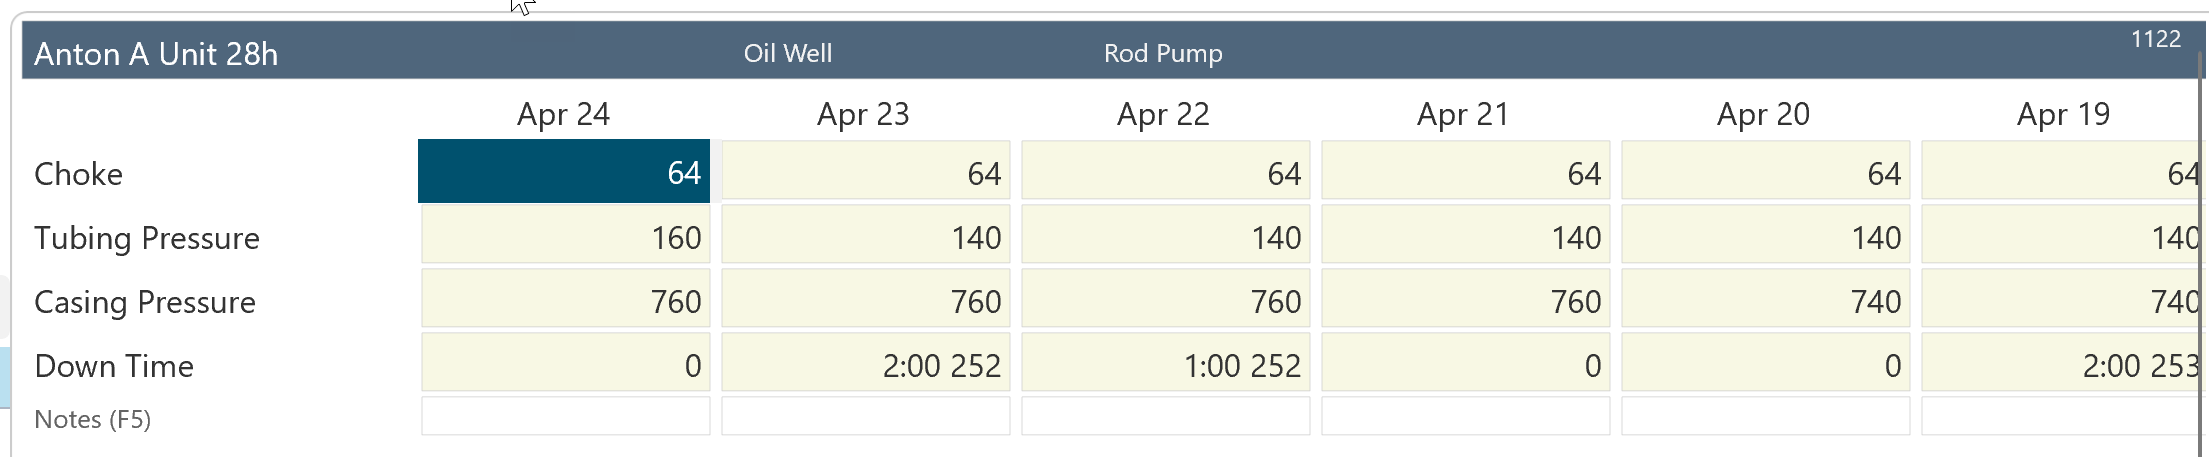Select the Apr 21 Casing Pressure cell
This screenshot has height=457, width=2209.
pos(1465,301)
